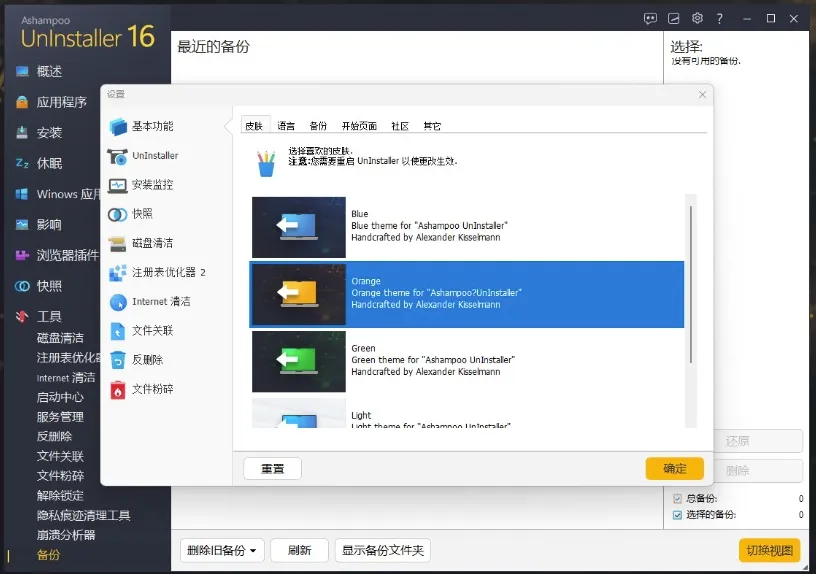Open 解除锁定 in sidebar tools
Viewport: 816px width, 574px height.
[60, 495]
